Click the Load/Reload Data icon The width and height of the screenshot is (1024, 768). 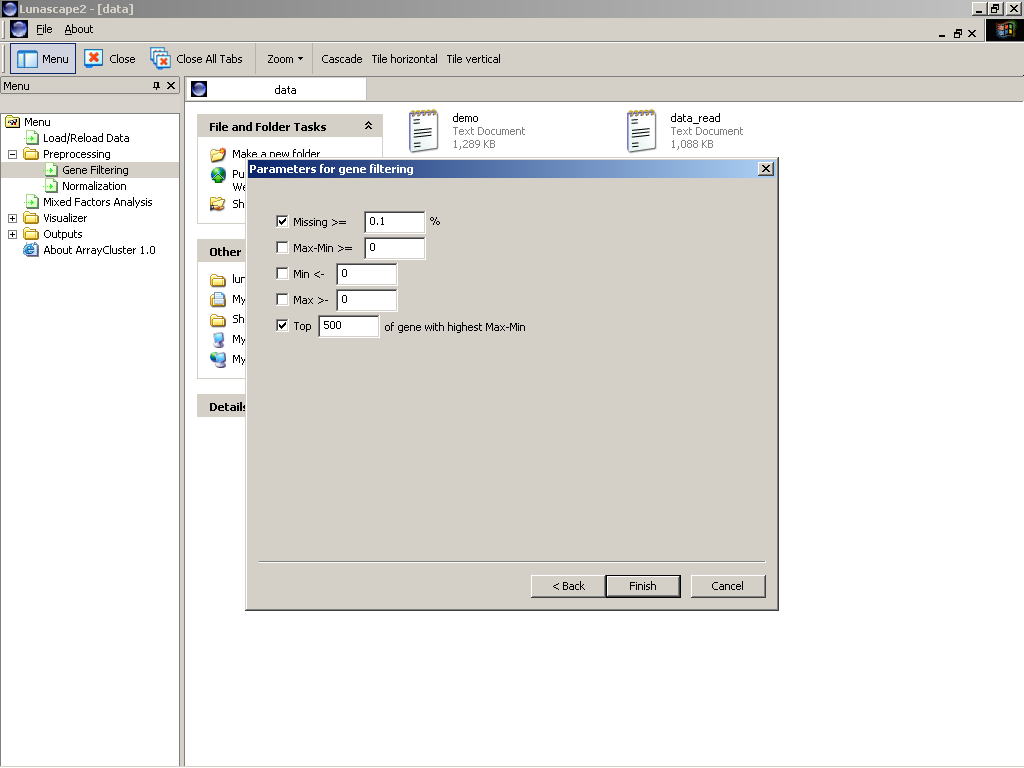click(x=31, y=138)
